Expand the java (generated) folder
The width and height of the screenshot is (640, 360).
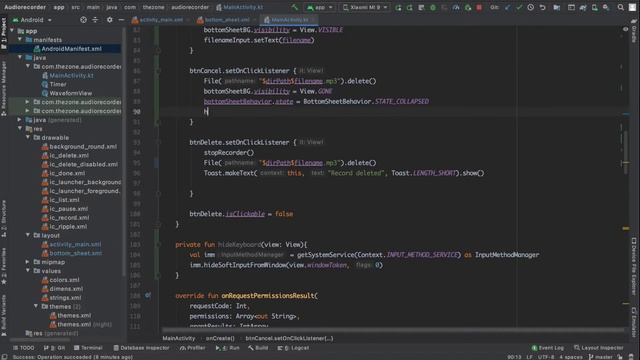(20, 120)
